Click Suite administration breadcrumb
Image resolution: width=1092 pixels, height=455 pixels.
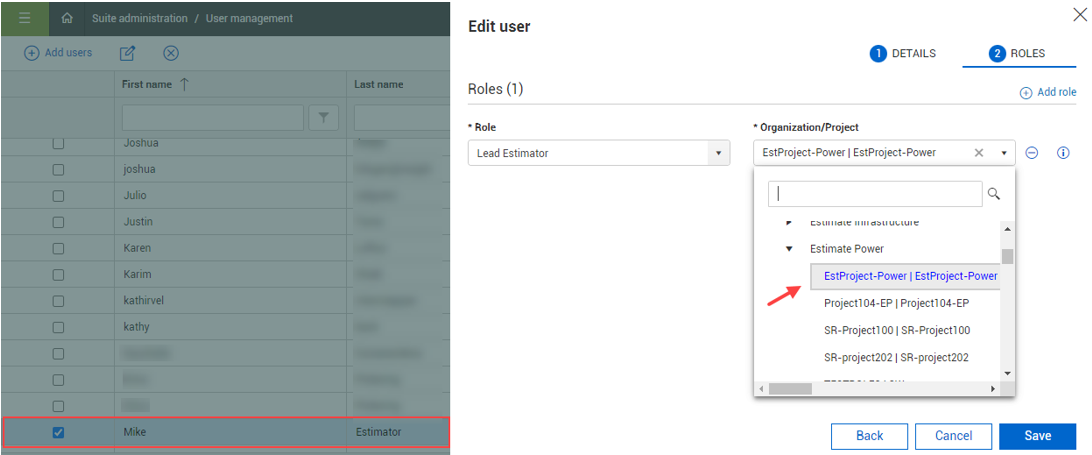pos(139,19)
